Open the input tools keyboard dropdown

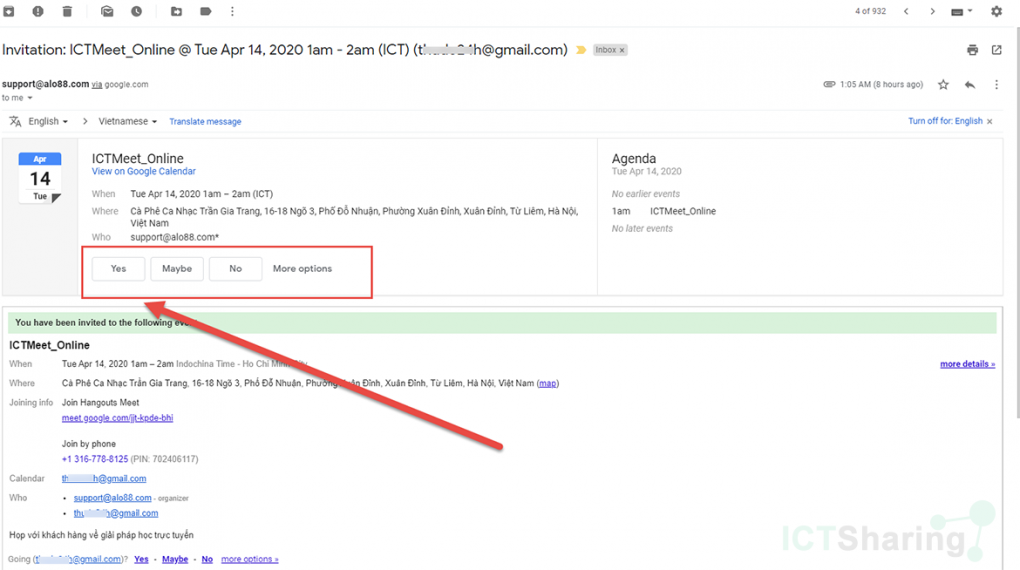click(x=961, y=11)
